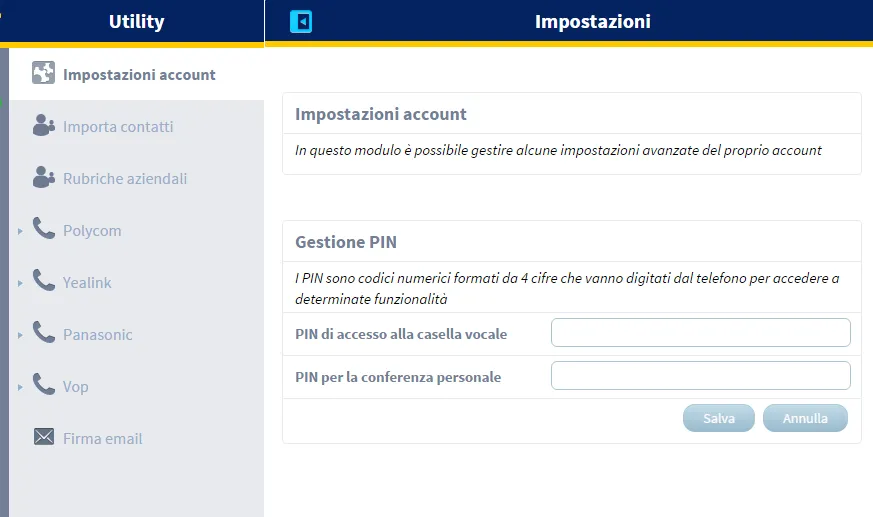The image size is (873, 517).
Task: Collapse sidebar with the blue panel icon
Action: click(300, 21)
